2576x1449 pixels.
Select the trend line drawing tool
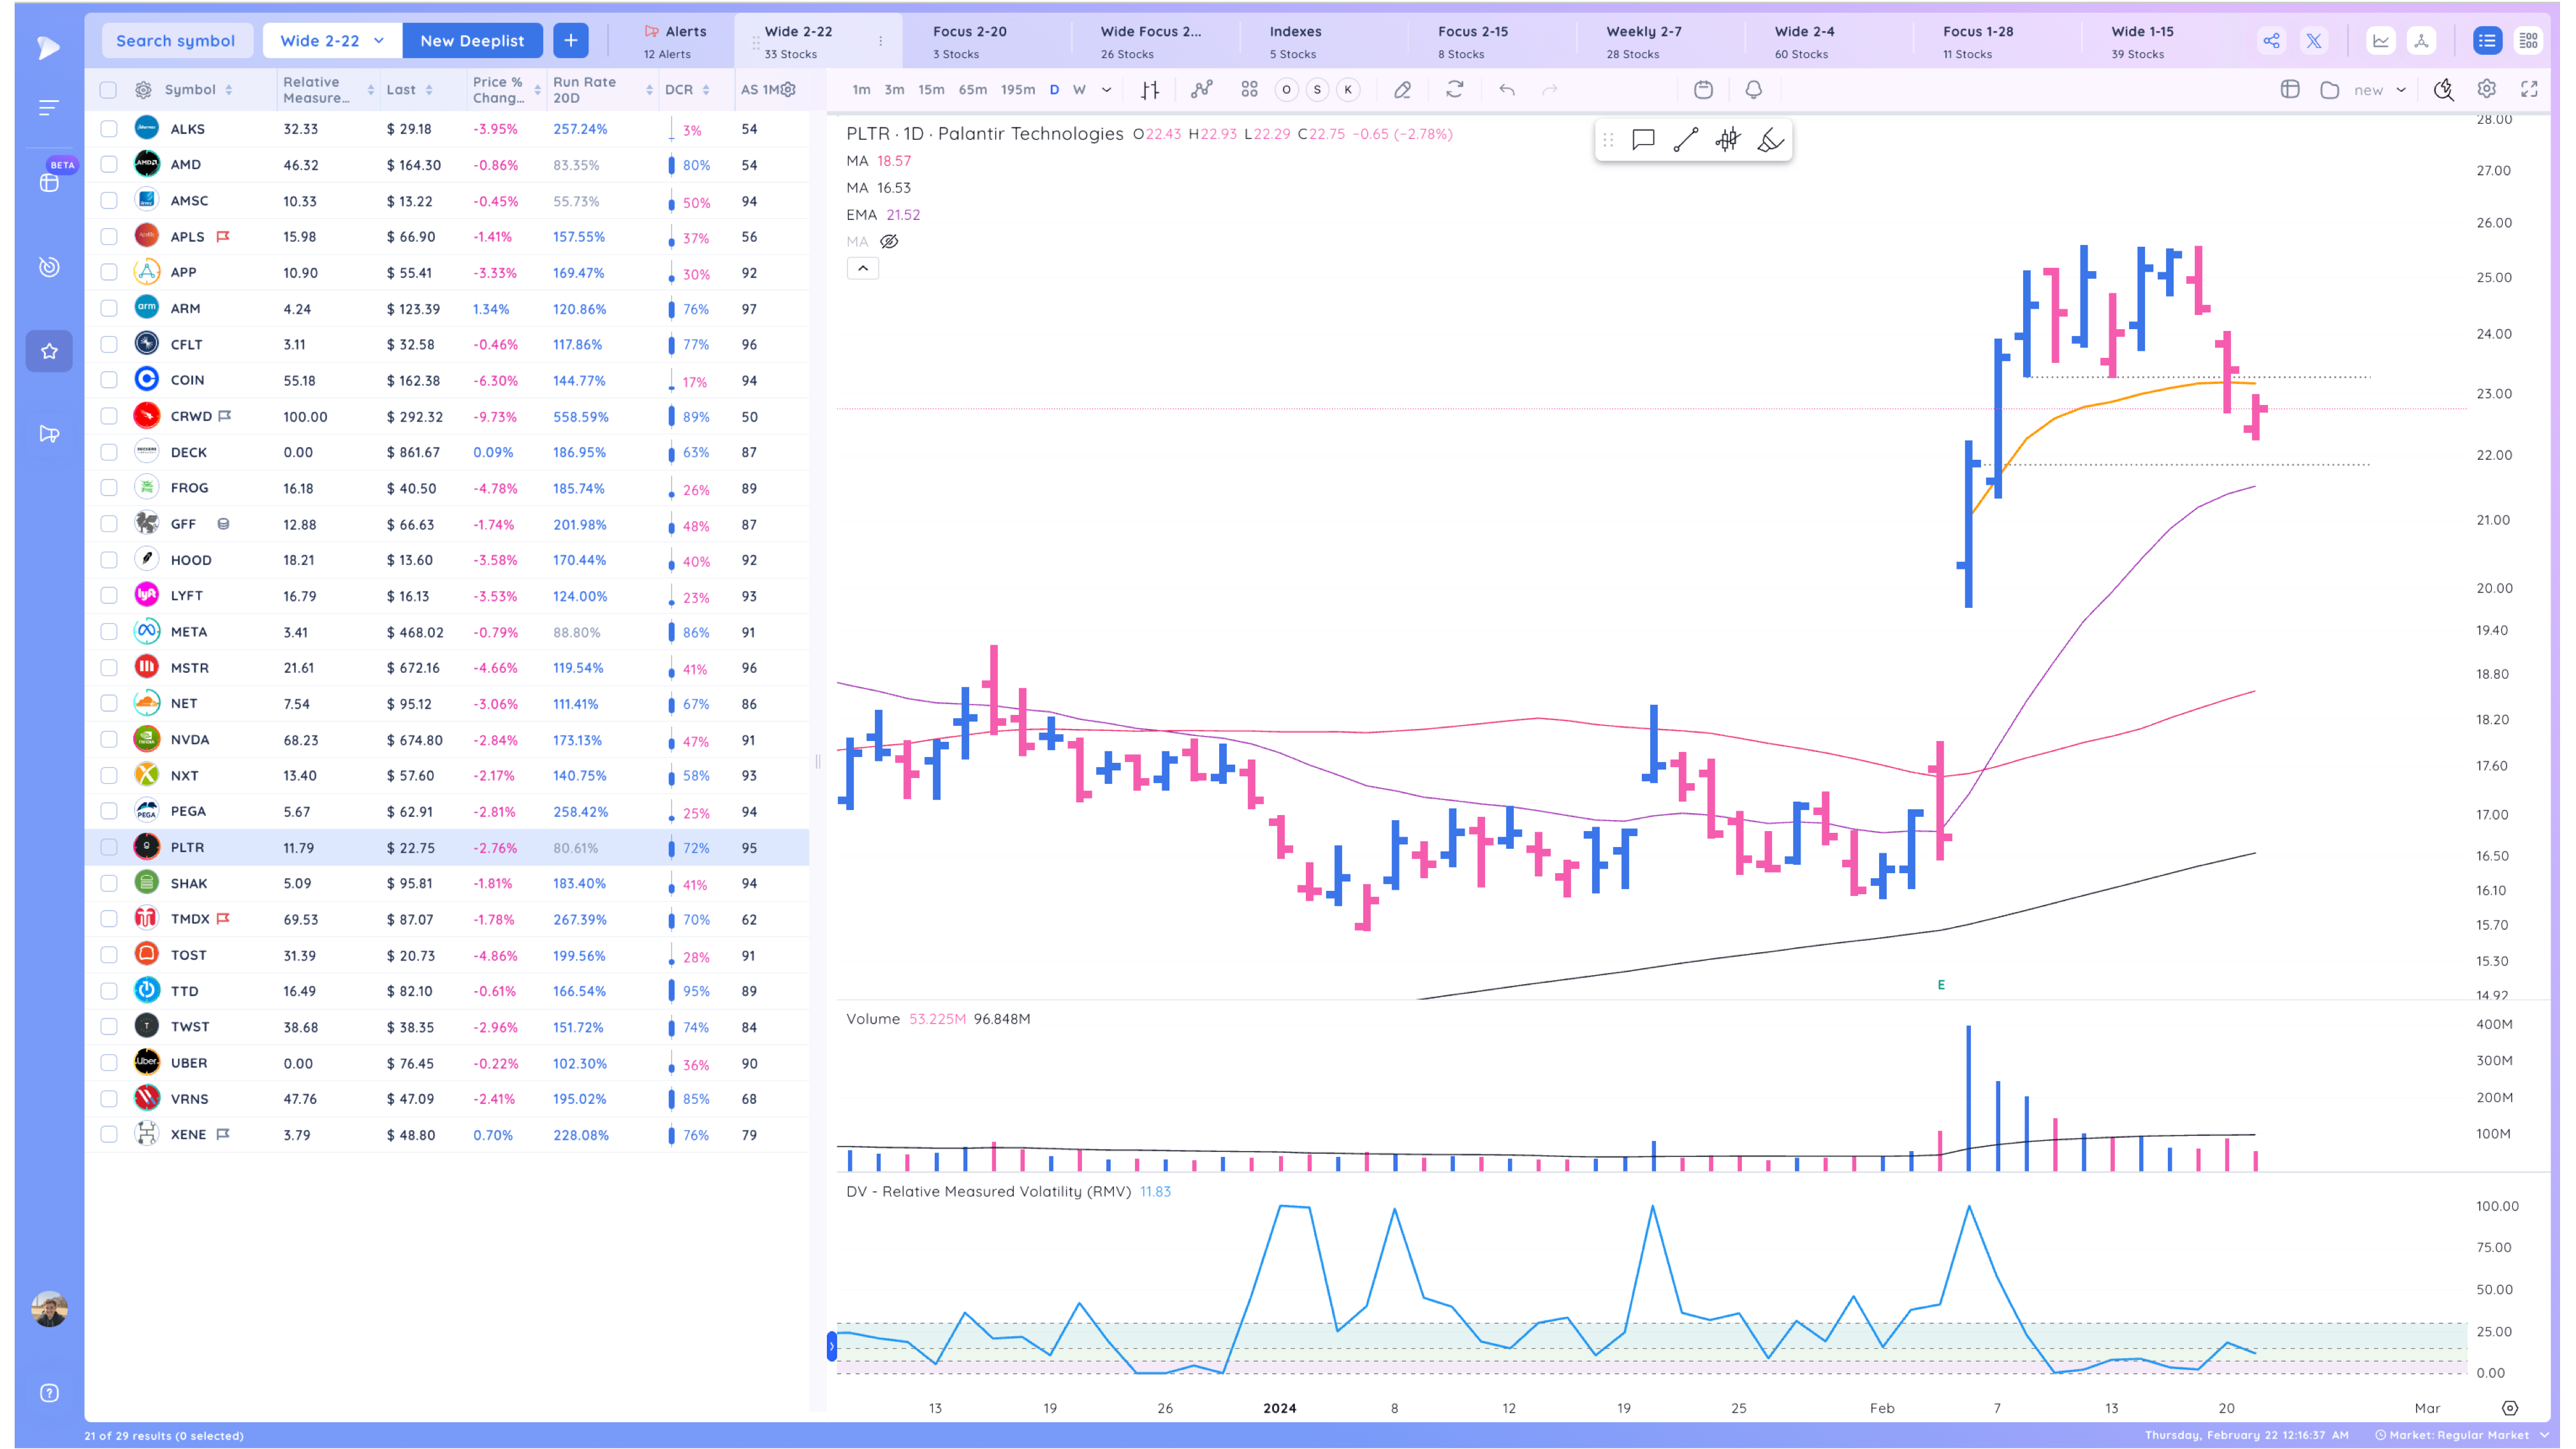click(x=1685, y=139)
